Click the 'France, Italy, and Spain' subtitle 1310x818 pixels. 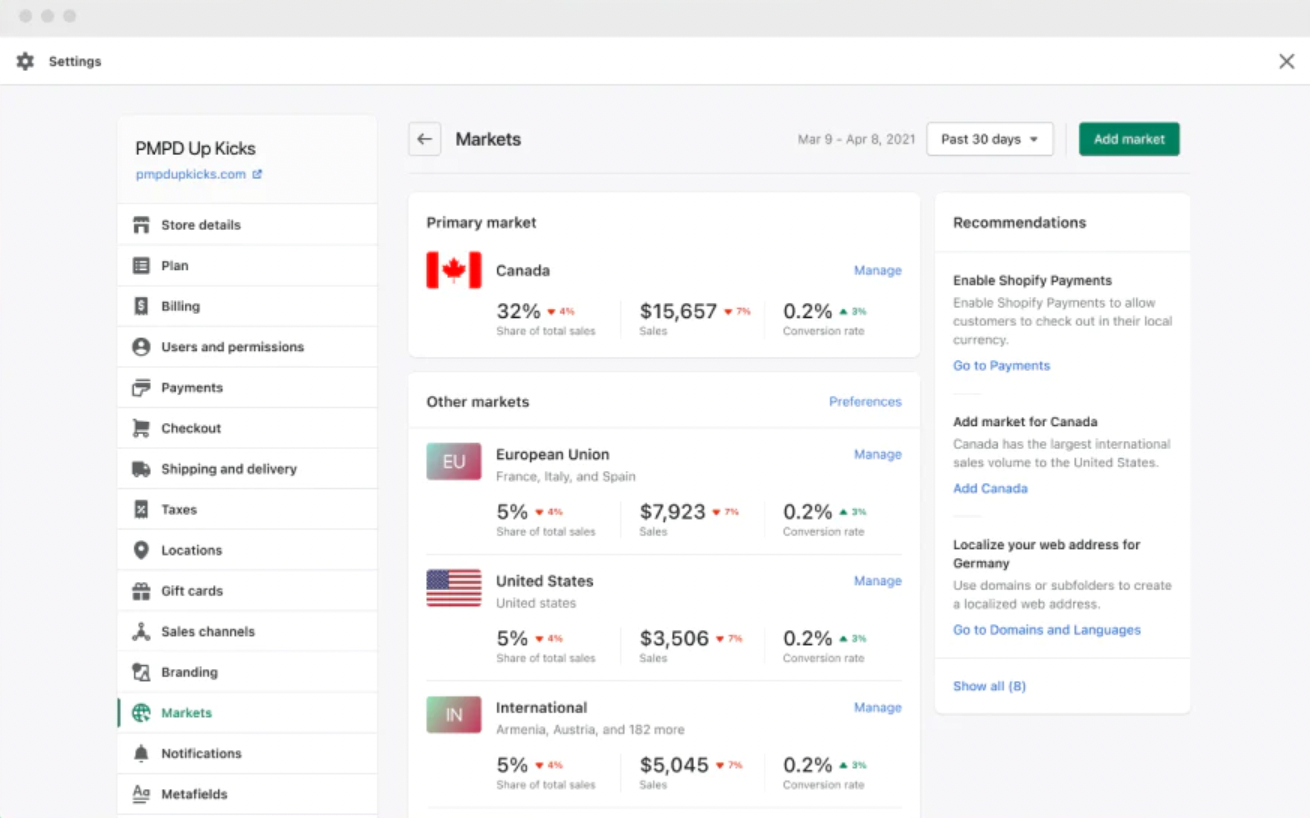566,477
